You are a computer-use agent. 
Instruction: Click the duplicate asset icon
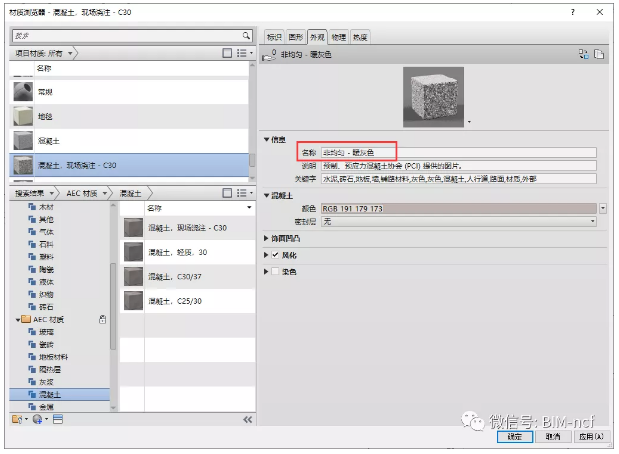point(599,54)
